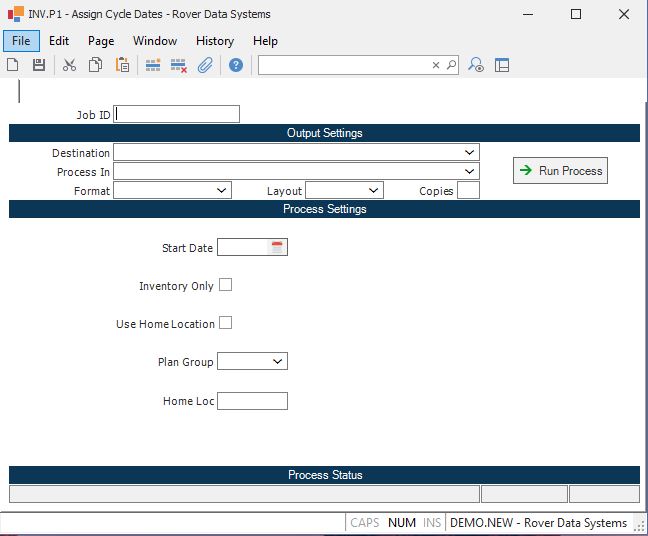Open the File menu

pos(21,41)
